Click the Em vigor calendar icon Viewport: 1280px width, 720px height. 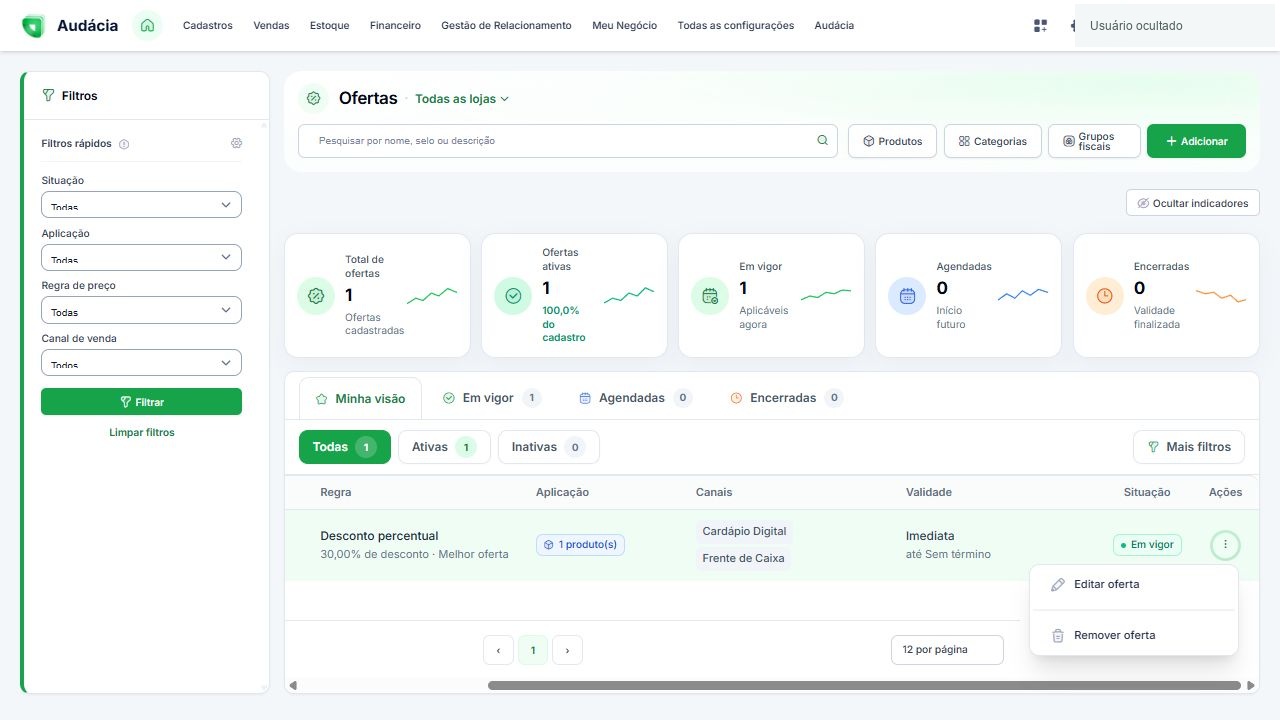tap(710, 295)
